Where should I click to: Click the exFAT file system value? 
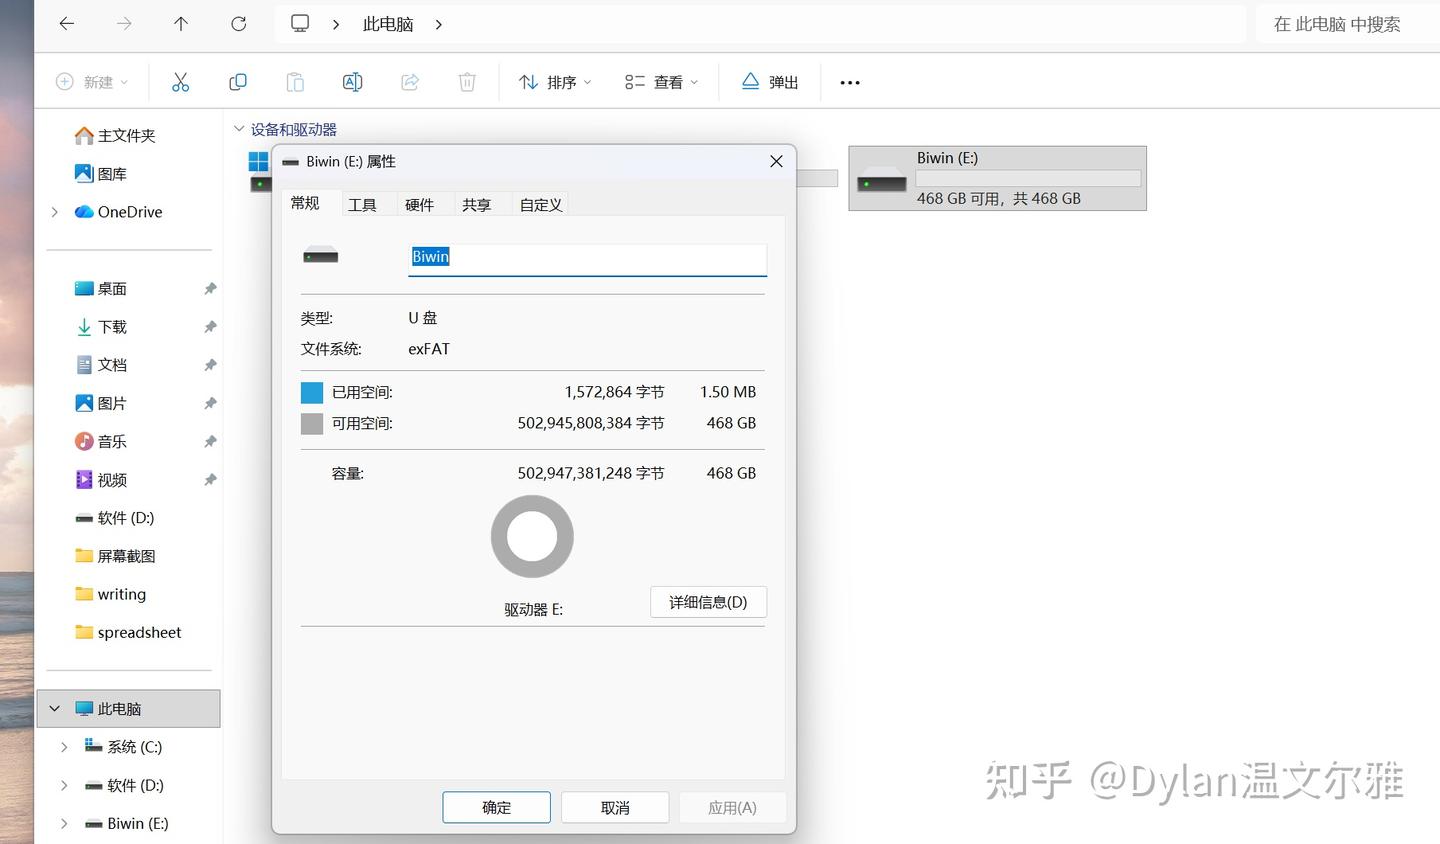point(429,349)
